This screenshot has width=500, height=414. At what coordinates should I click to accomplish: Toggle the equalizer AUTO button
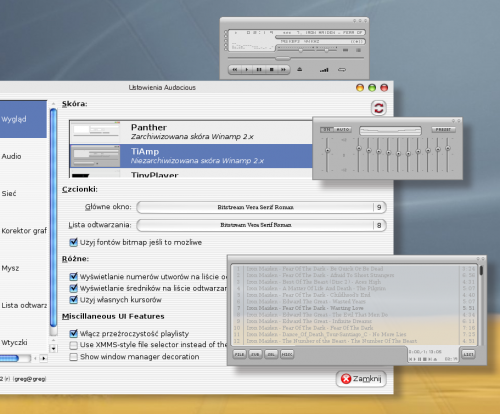pos(342,129)
